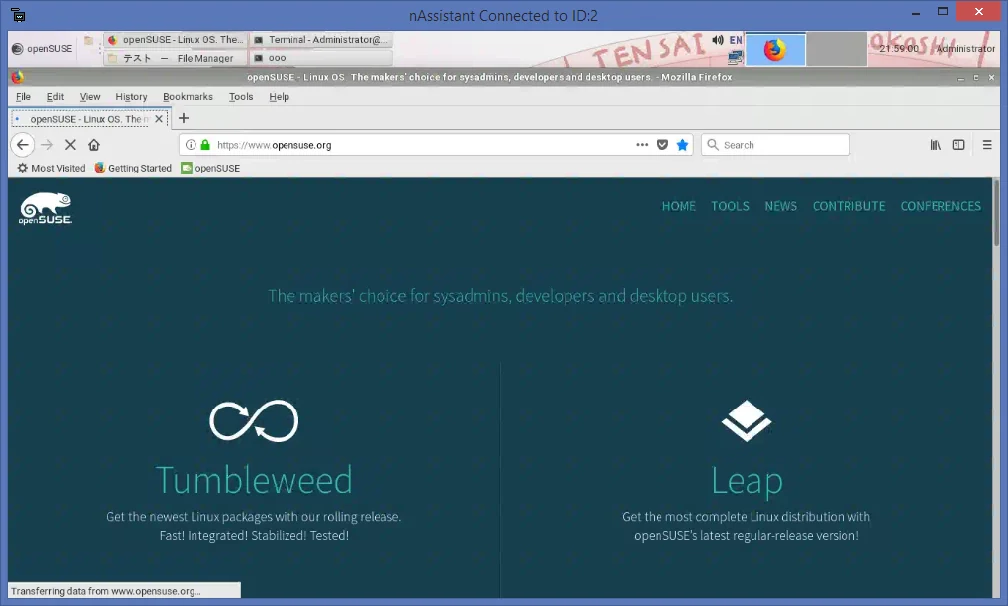Open the File menu
Screen dimensions: 1008x606
click(23, 96)
